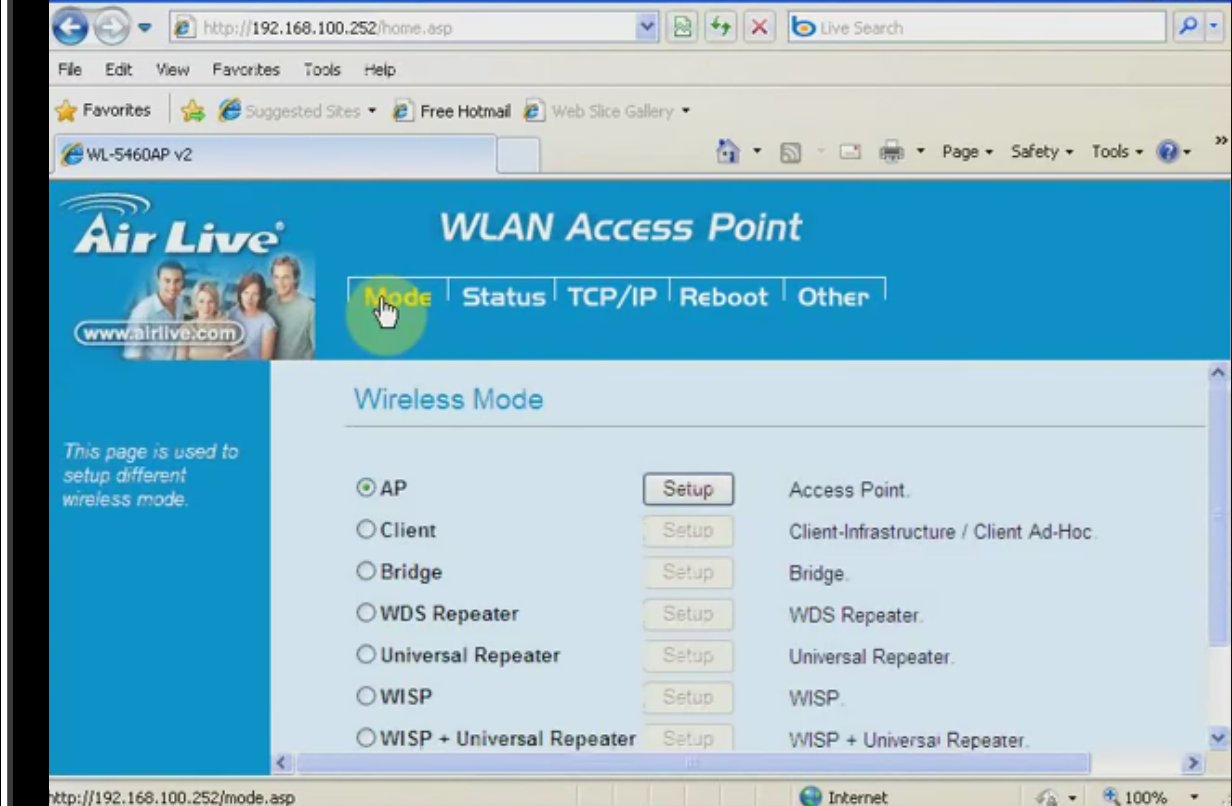Click the Setup button for Client

(688, 531)
